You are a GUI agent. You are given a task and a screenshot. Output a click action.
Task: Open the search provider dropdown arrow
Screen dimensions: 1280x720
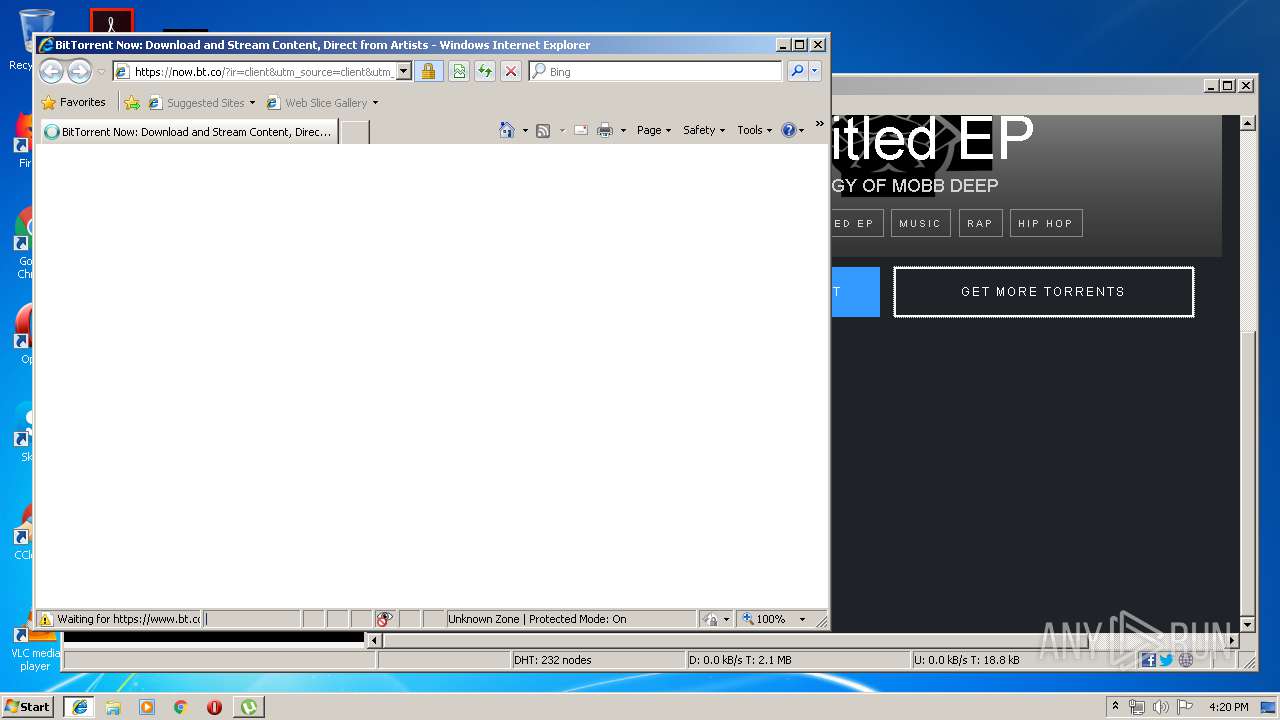pos(815,71)
